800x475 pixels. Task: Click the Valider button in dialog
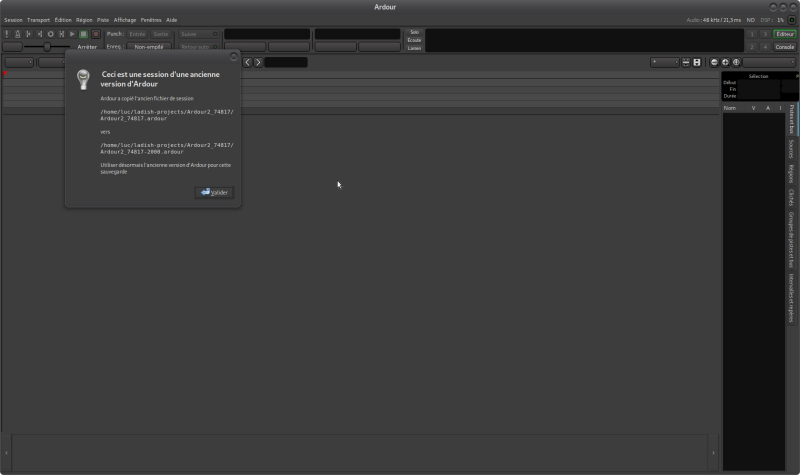[214, 192]
